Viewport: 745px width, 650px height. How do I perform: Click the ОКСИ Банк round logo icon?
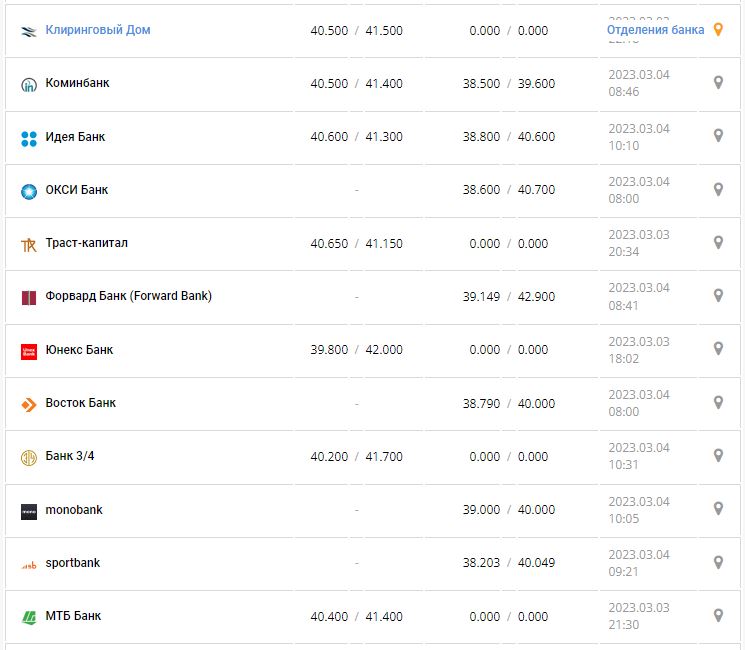tap(28, 191)
